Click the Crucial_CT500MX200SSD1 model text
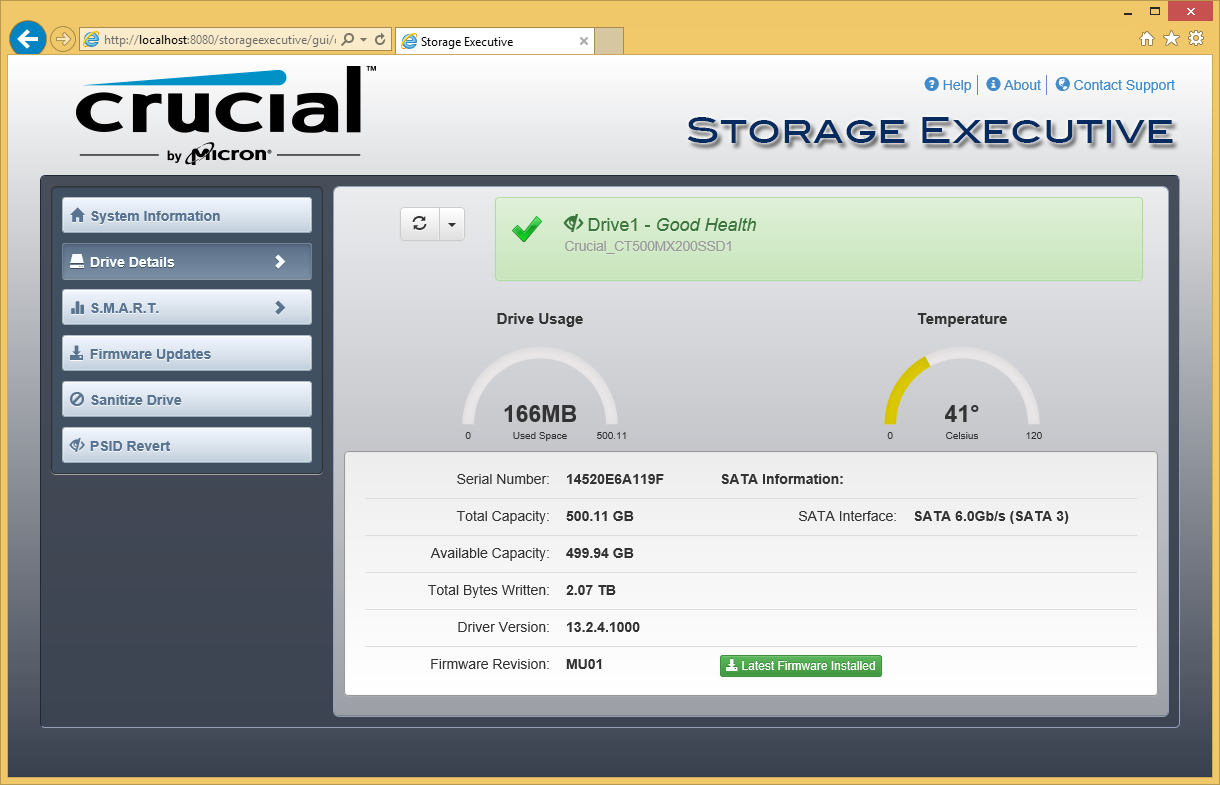The image size is (1220, 785). click(x=648, y=246)
